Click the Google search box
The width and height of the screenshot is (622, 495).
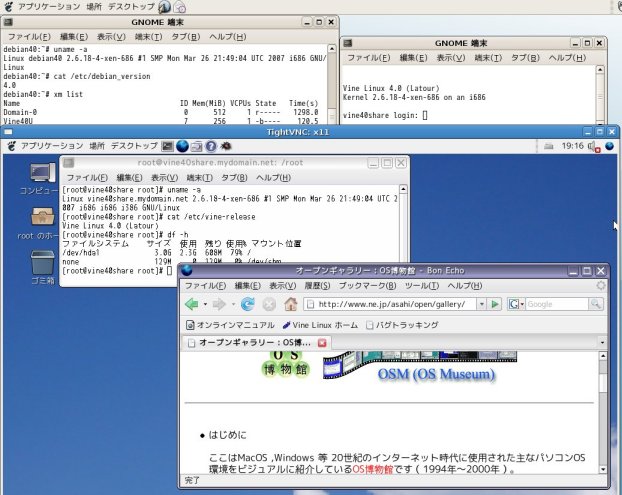click(x=557, y=304)
